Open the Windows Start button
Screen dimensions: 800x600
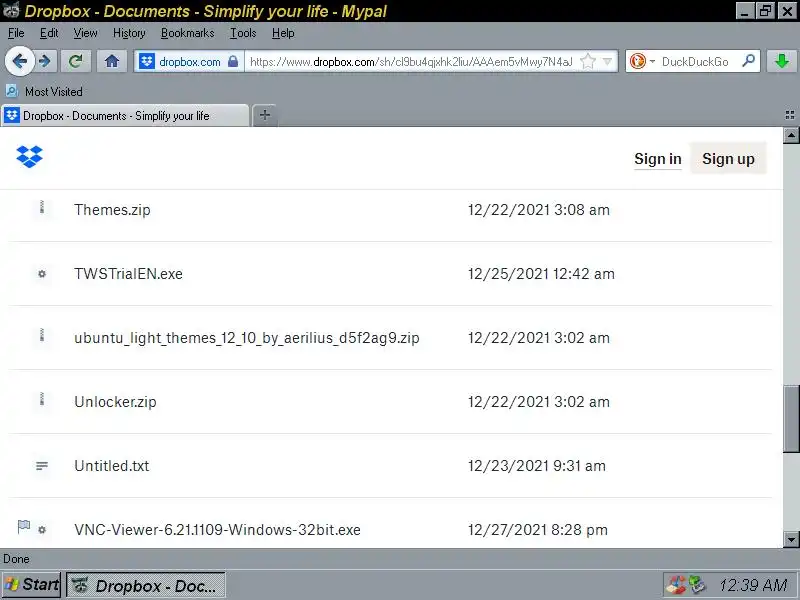click(x=32, y=585)
